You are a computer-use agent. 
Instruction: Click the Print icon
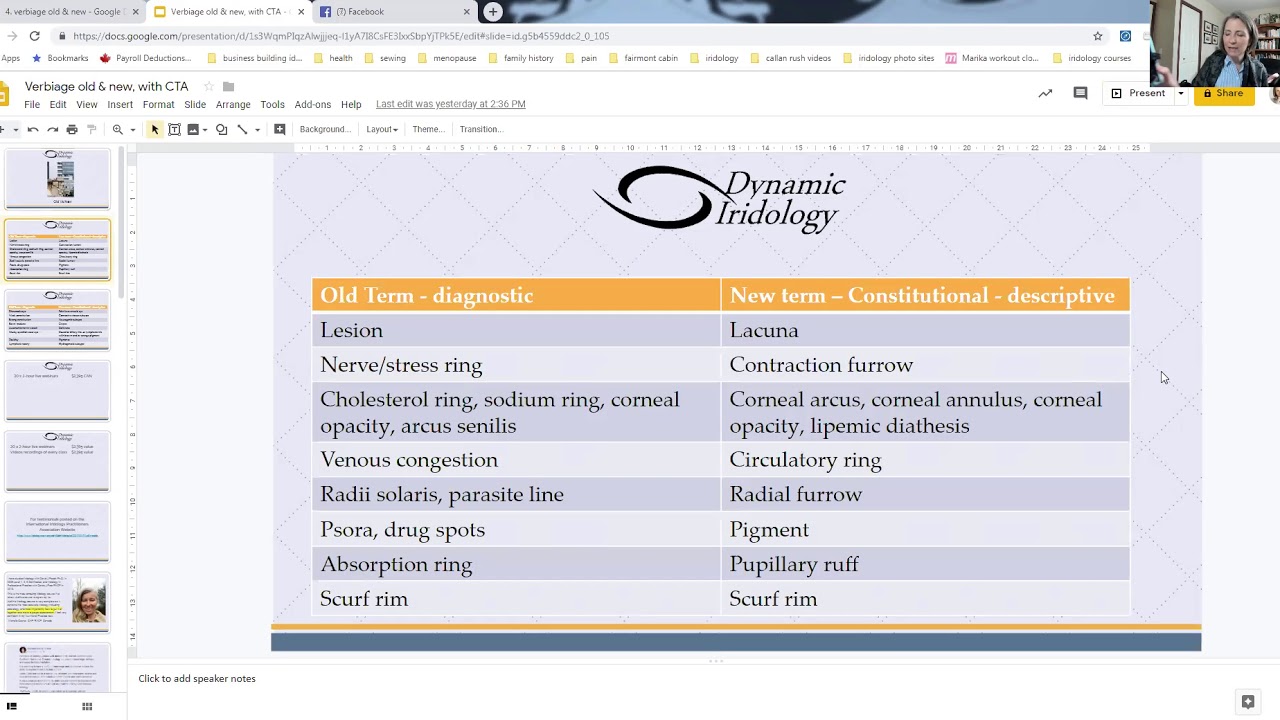pyautogui.click(x=72, y=129)
